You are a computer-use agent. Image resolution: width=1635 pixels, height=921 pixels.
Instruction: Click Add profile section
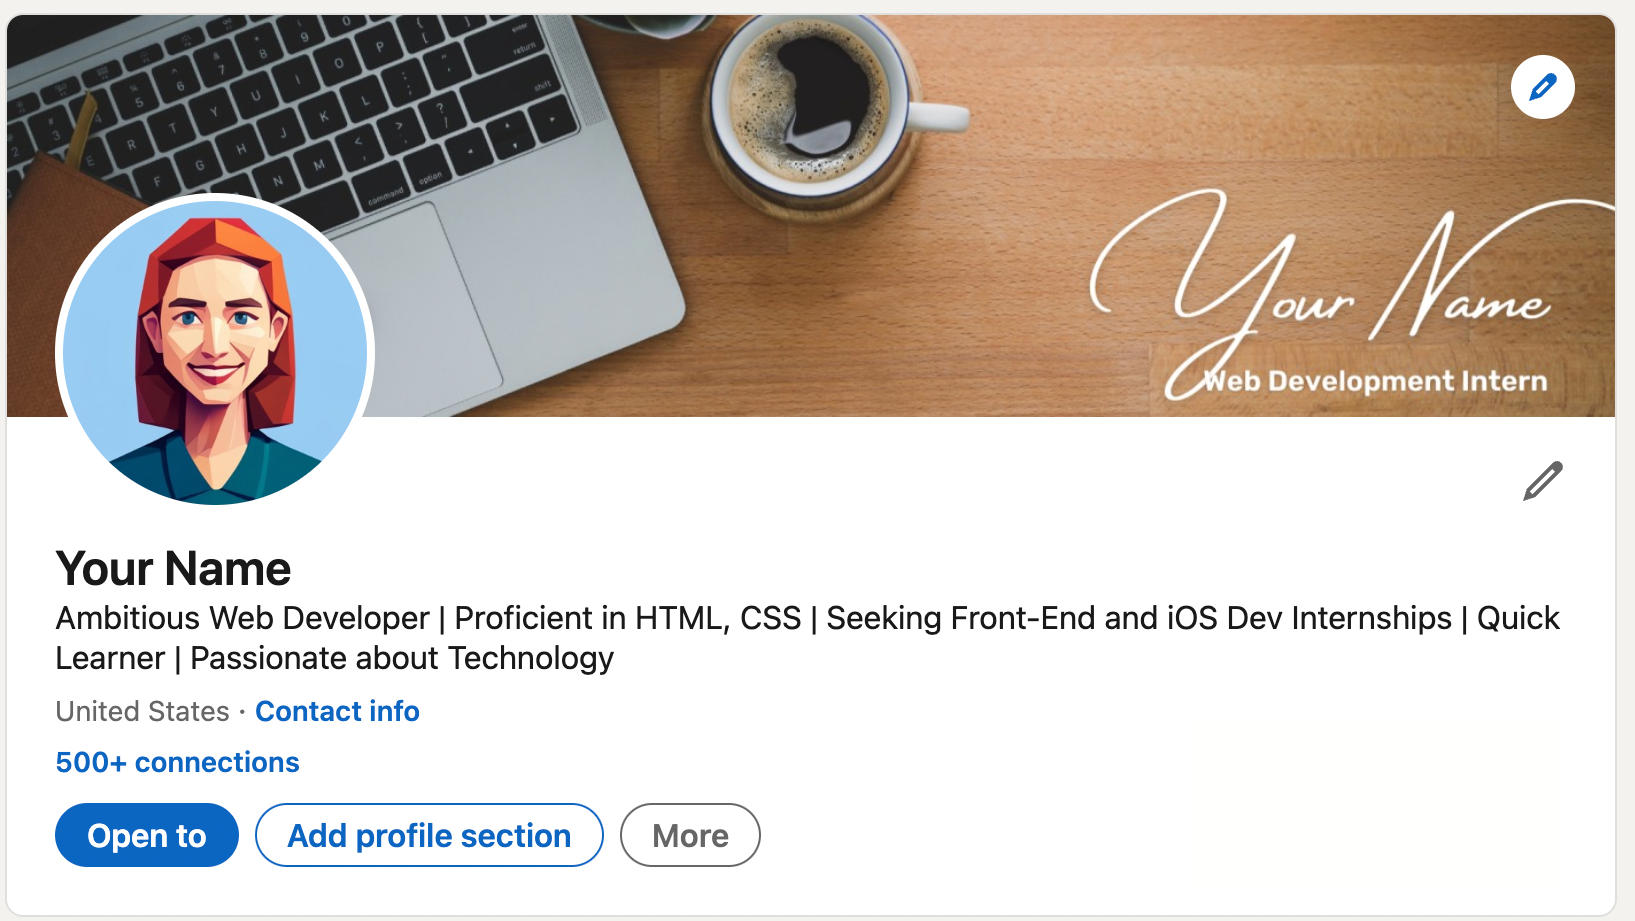tap(428, 835)
